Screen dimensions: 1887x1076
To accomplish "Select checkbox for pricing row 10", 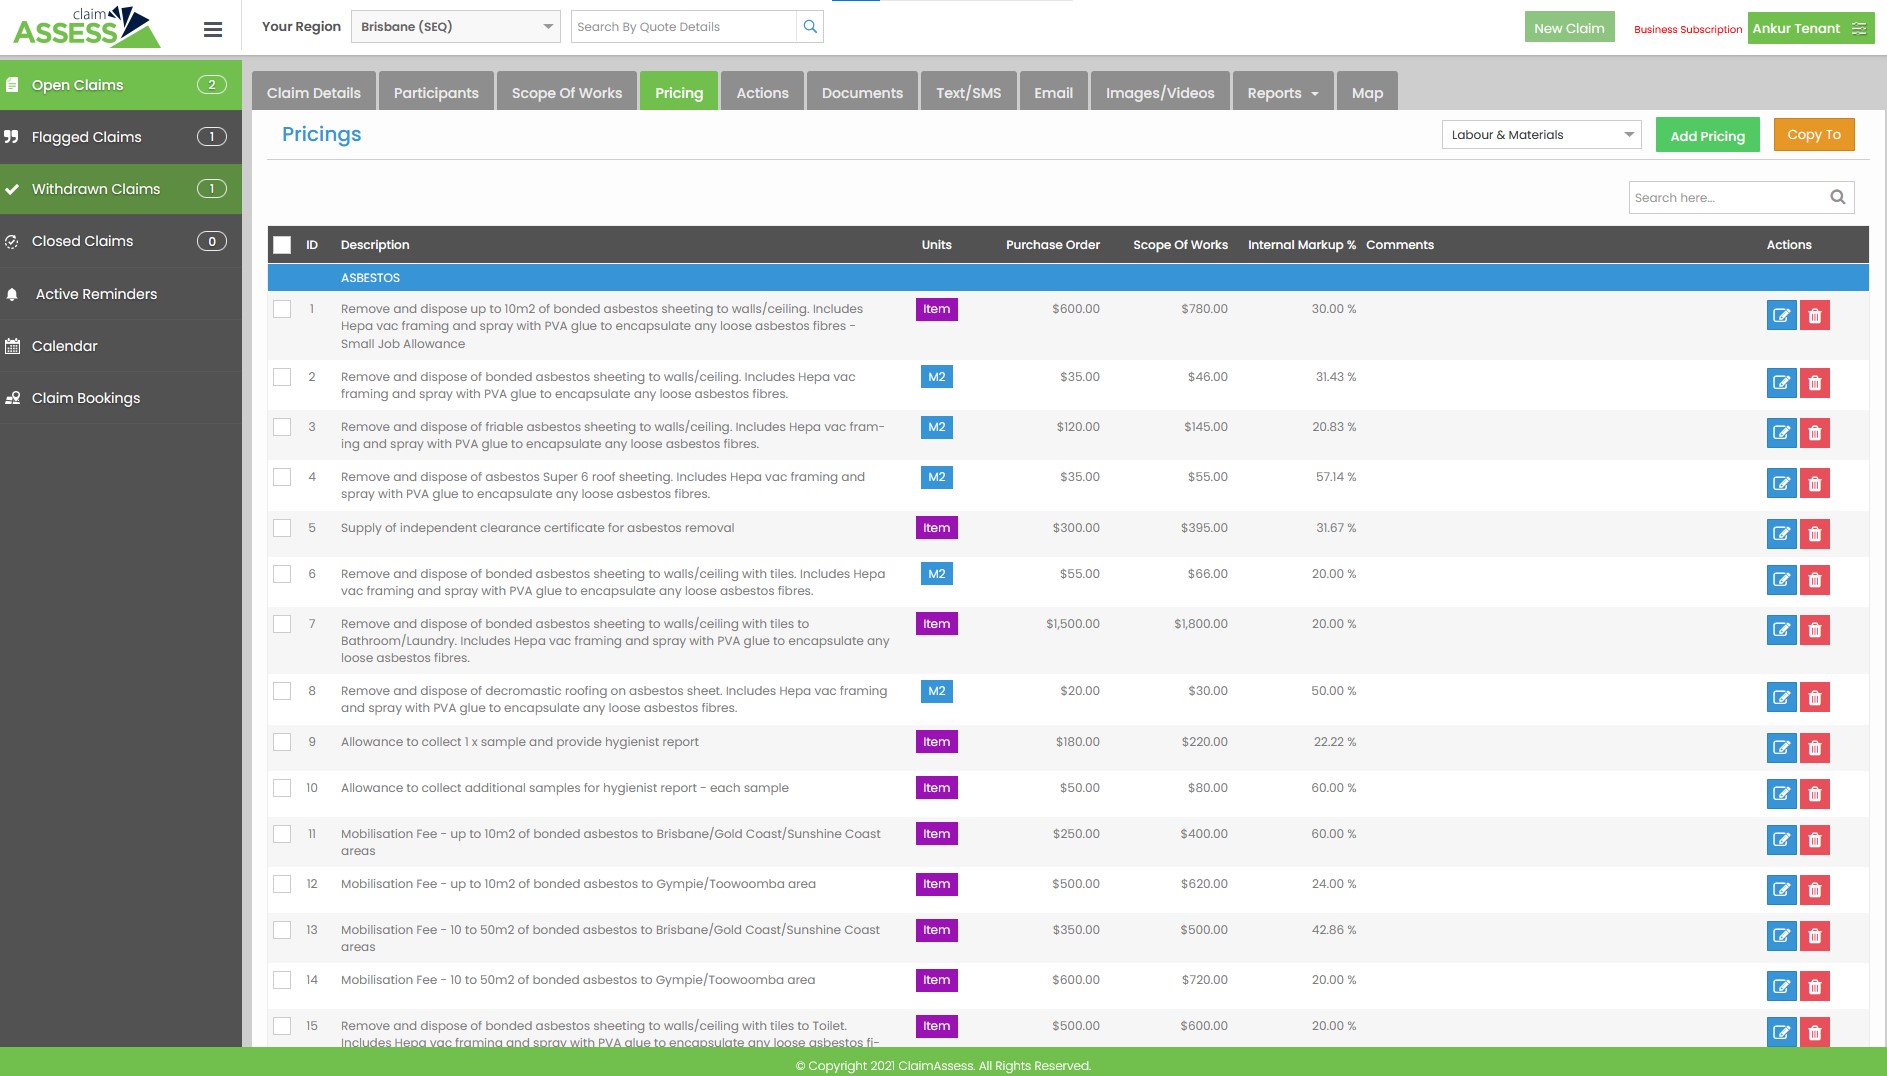I will 282,788.
